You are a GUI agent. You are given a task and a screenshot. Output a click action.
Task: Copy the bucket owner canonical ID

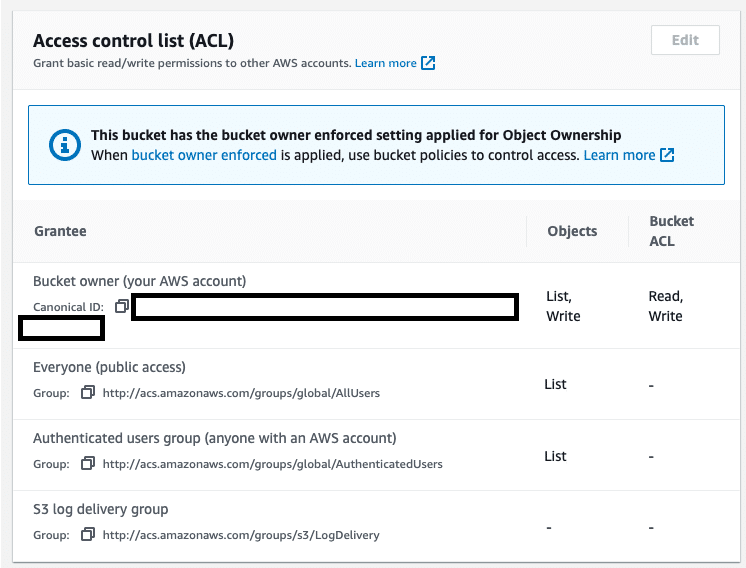[122, 306]
